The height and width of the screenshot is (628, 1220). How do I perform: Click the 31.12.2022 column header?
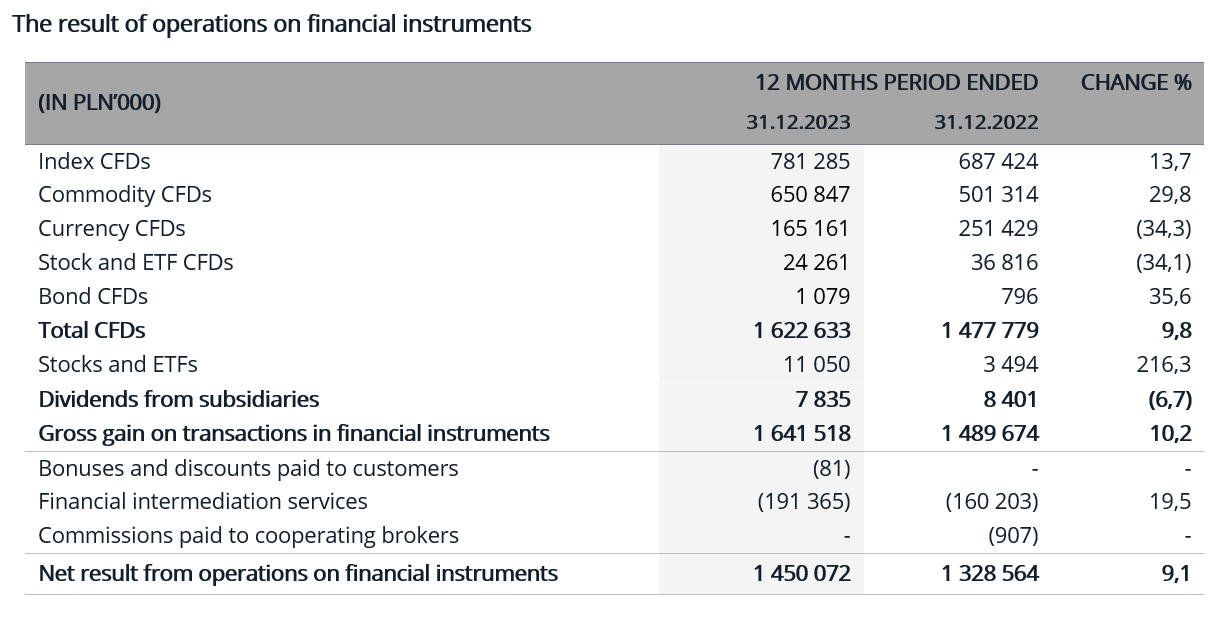pos(986,123)
